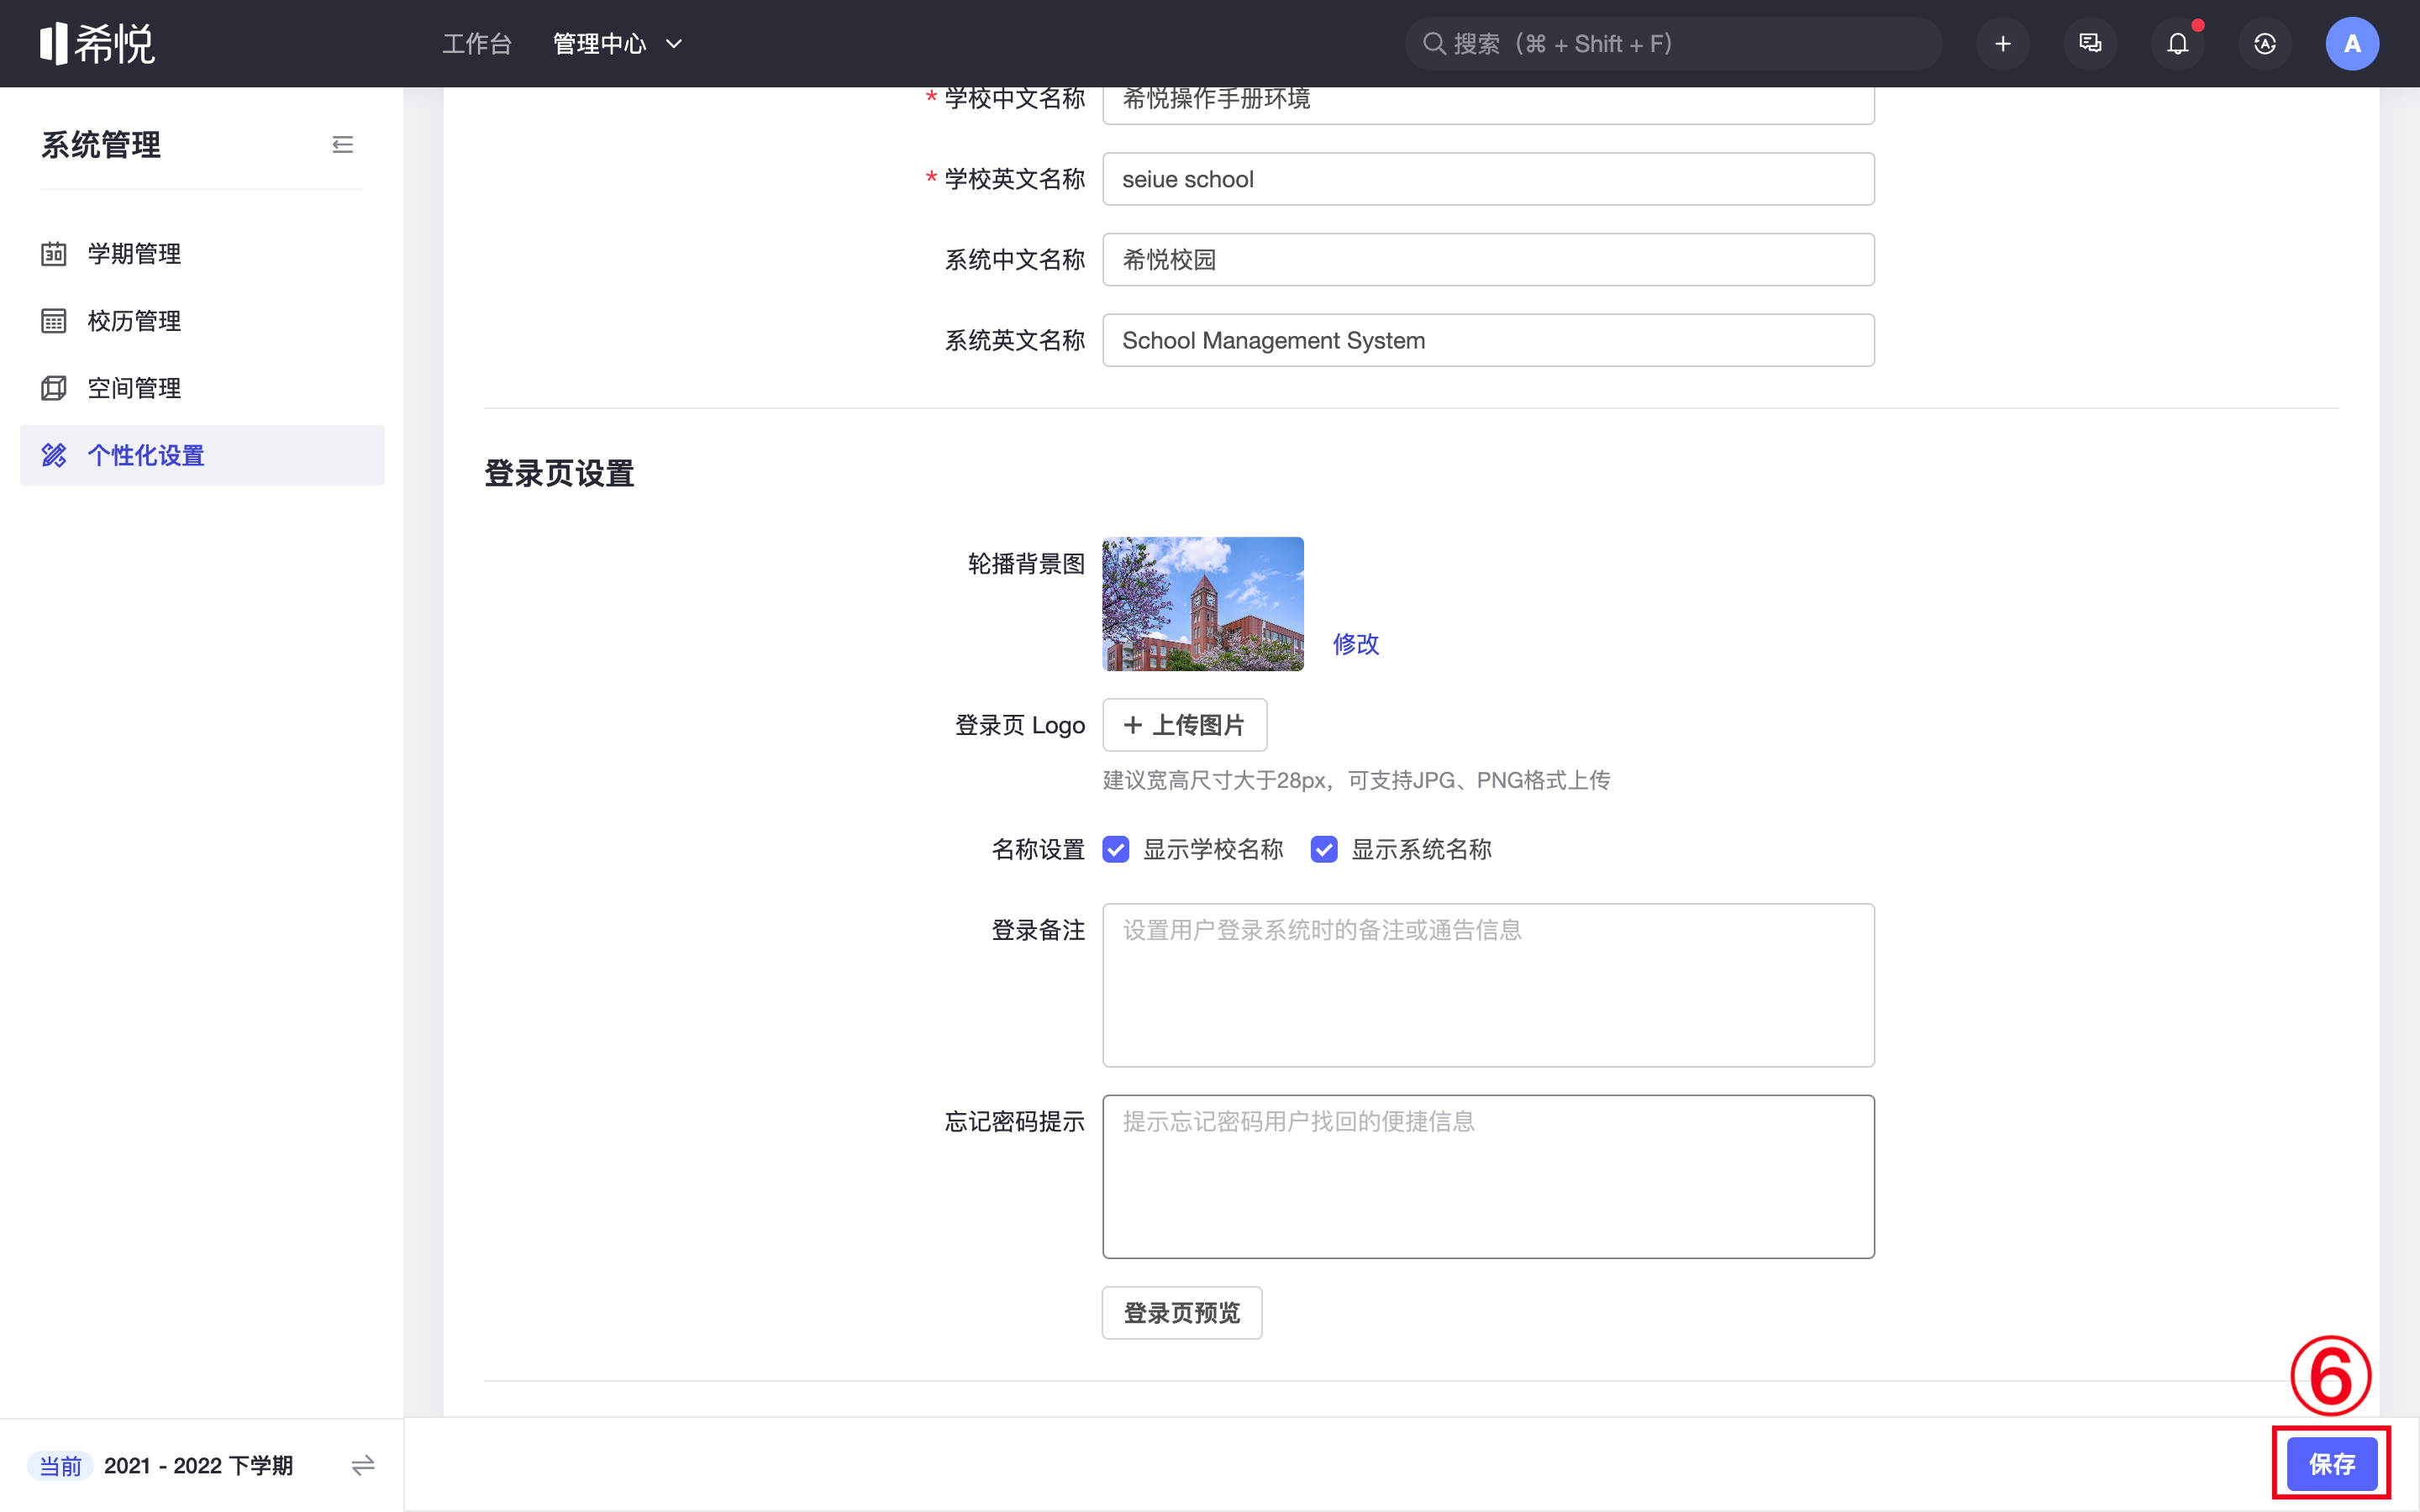2420x1512 pixels.
Task: Open the 工作台 tab
Action: 477,44
